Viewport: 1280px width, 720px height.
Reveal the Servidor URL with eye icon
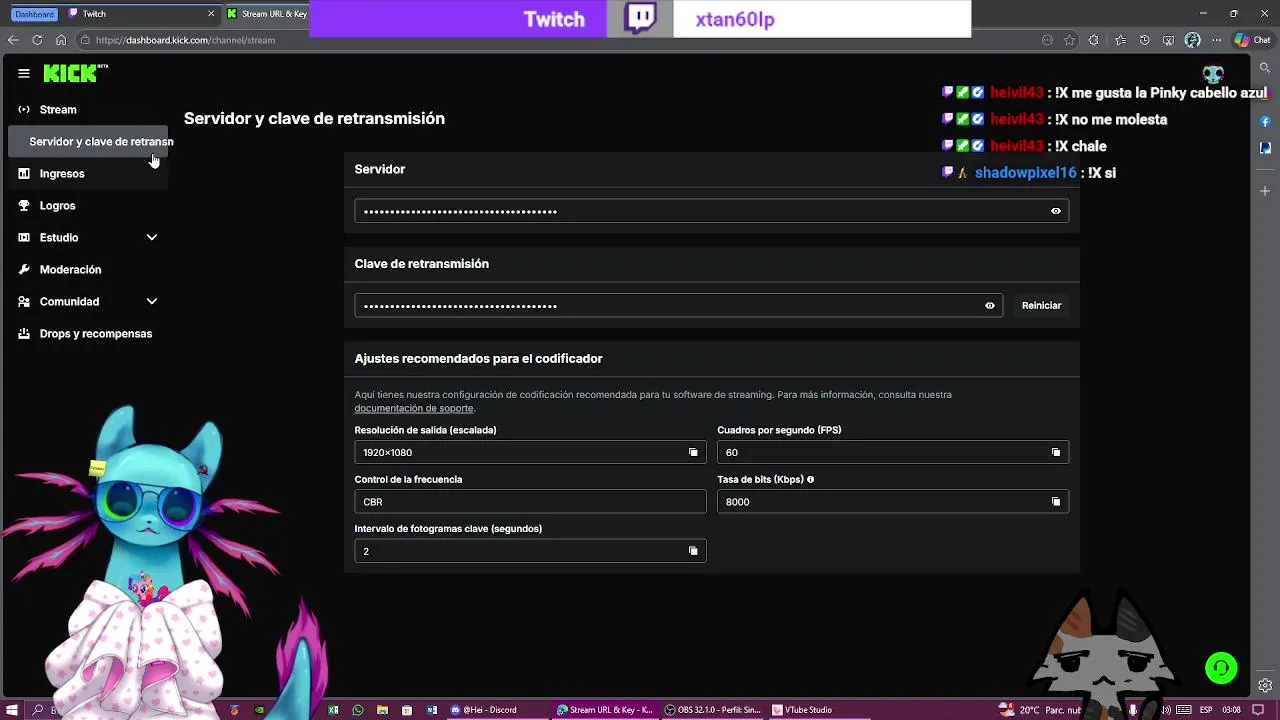point(1056,211)
